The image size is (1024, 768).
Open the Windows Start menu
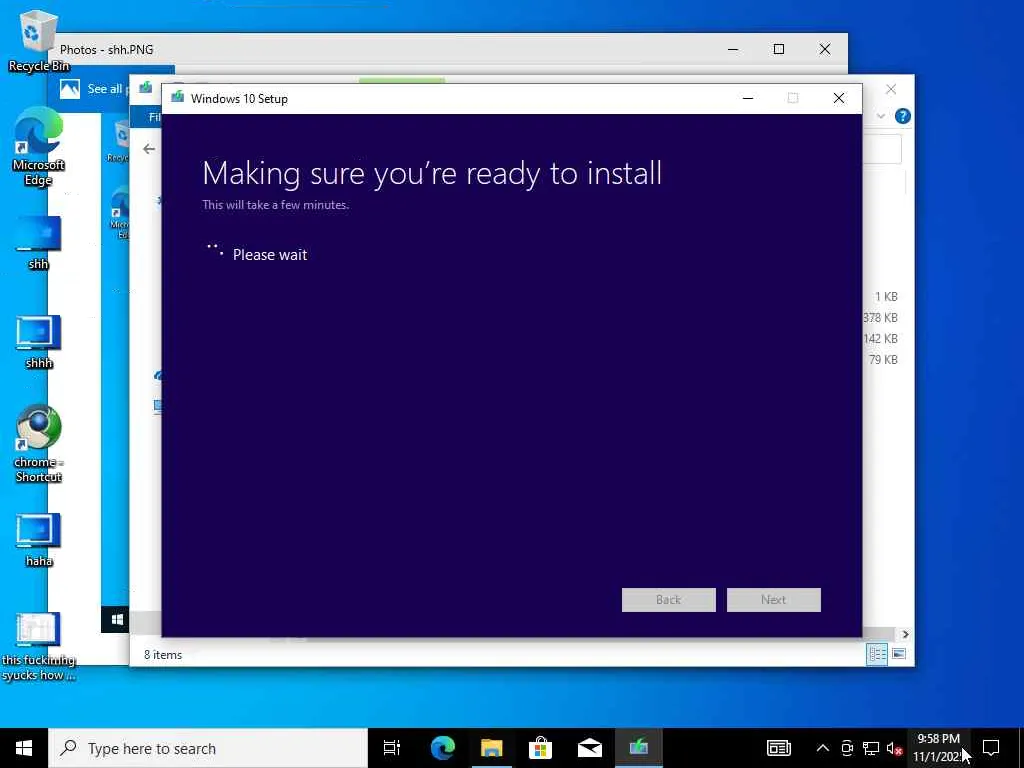tap(24, 748)
